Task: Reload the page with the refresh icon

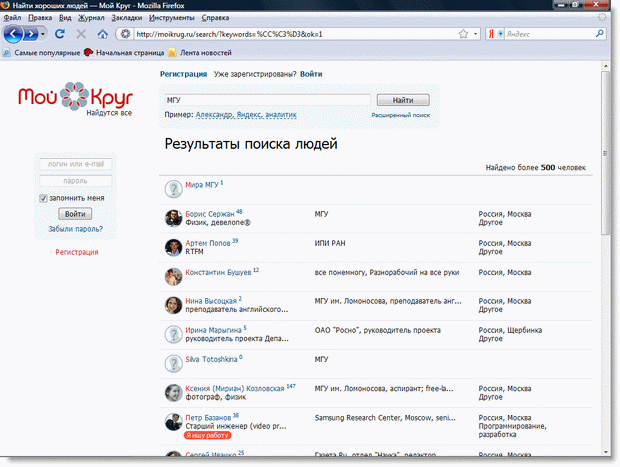Action: [60, 34]
